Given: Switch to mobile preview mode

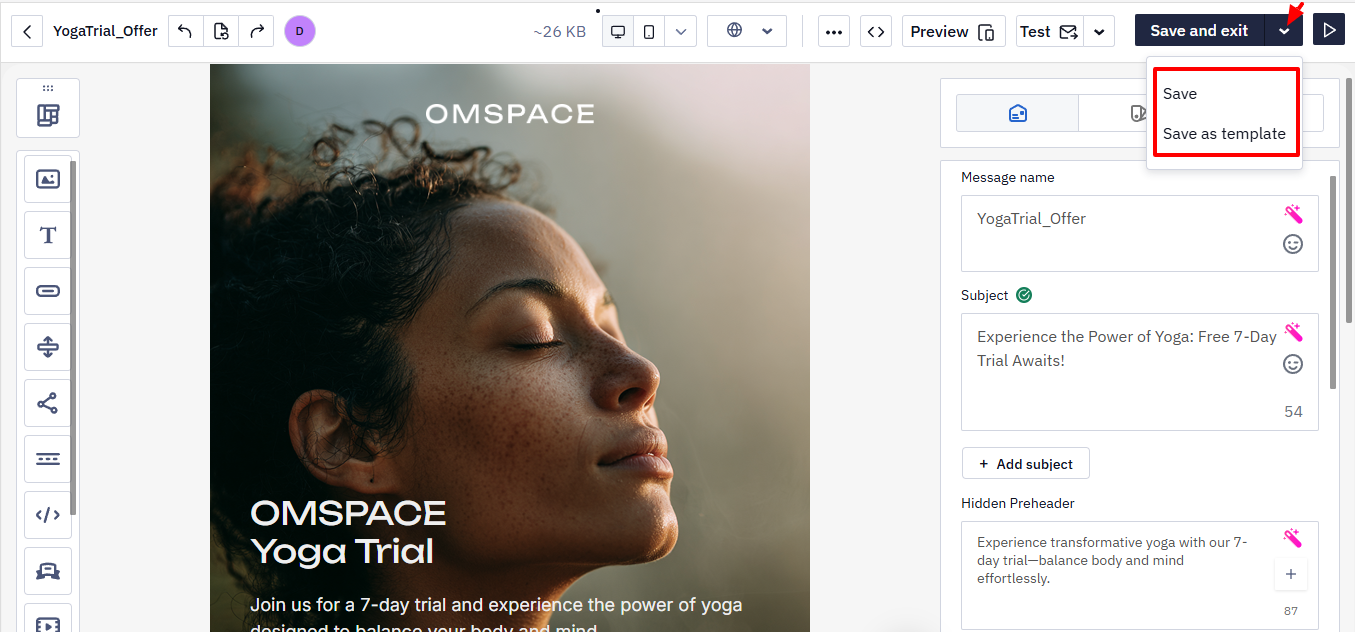Looking at the screenshot, I should pyautogui.click(x=649, y=31).
